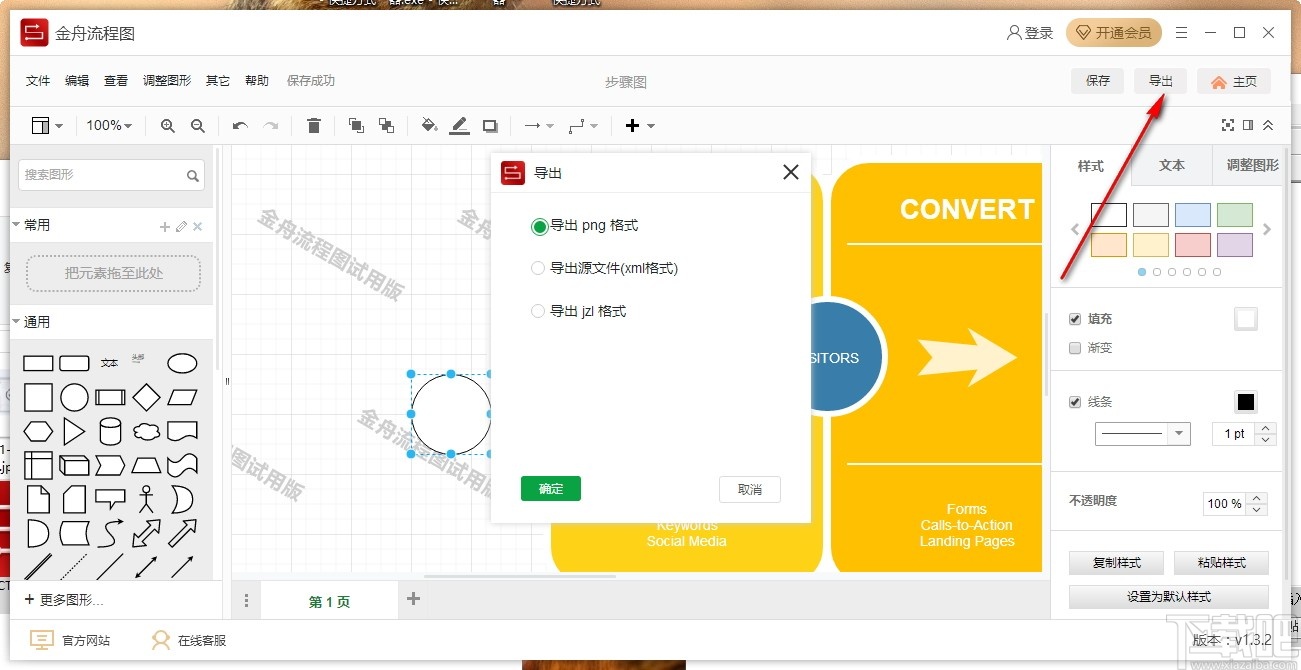Go to 主页 home

[1234, 82]
